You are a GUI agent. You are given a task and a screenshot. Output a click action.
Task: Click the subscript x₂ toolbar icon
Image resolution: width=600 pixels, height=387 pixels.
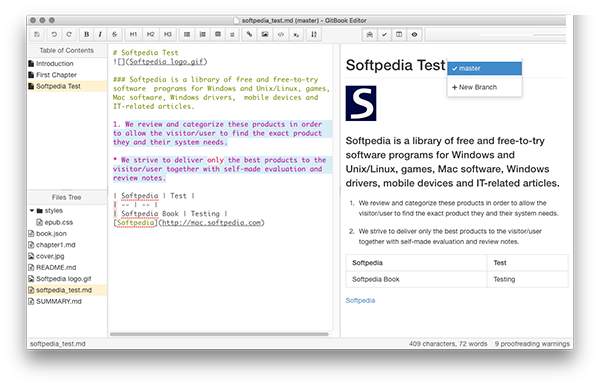tap(296, 34)
